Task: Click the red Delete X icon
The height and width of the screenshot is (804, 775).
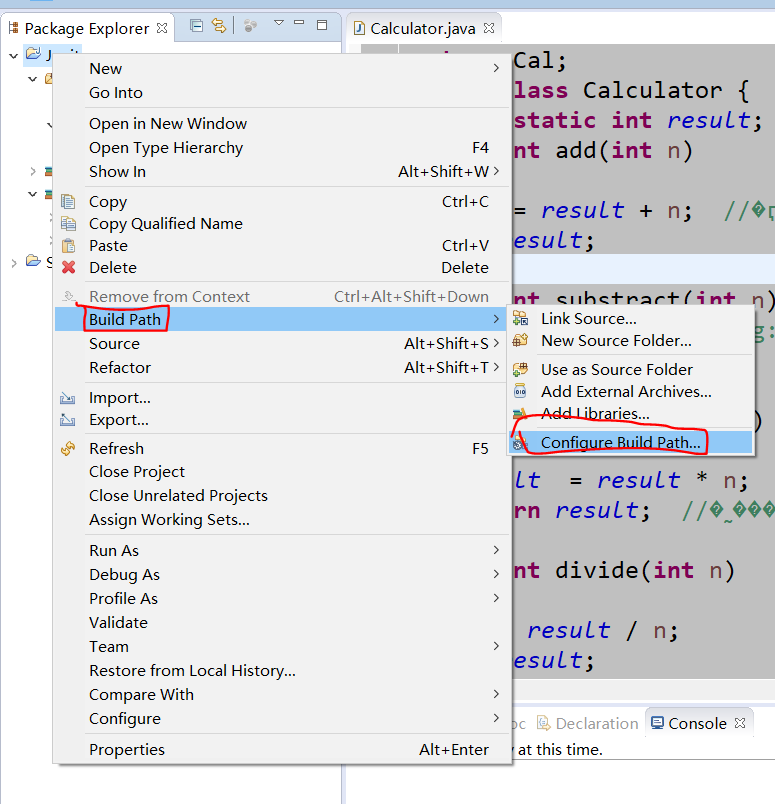Action: point(68,267)
